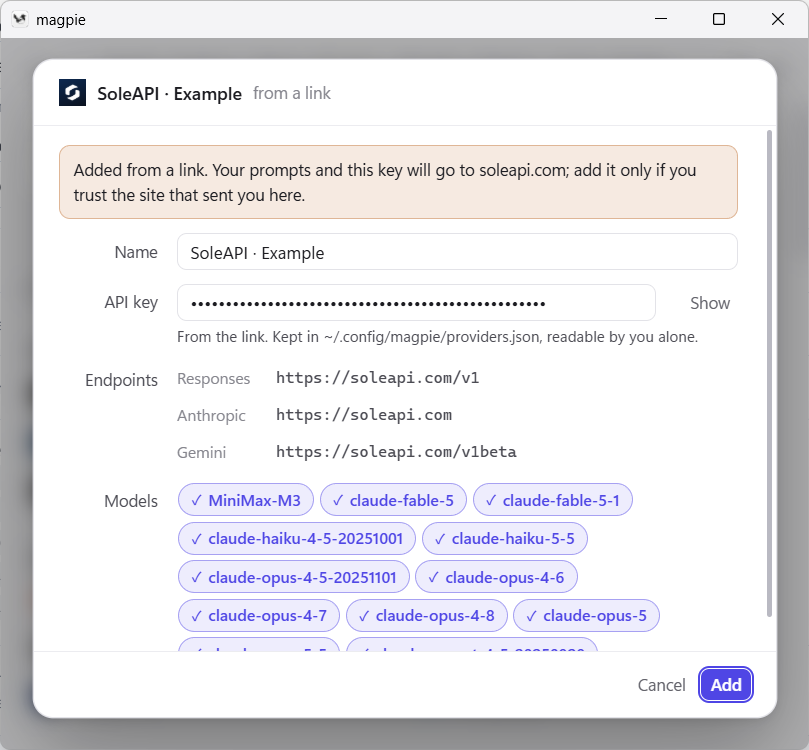The width and height of the screenshot is (809, 750).
Task: Click the Add button
Action: point(726,684)
